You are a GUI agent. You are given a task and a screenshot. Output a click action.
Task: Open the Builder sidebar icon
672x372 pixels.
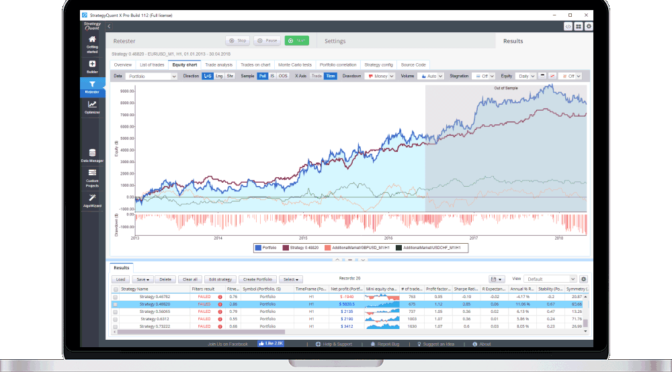(92, 64)
